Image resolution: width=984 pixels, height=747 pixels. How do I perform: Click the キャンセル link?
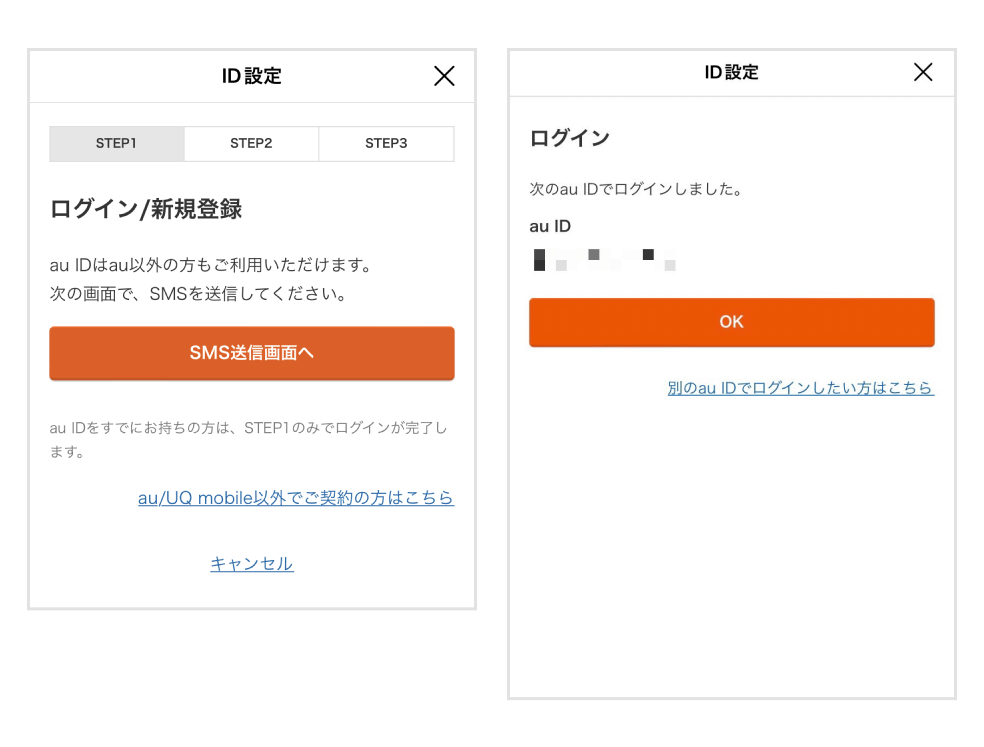coord(252,564)
